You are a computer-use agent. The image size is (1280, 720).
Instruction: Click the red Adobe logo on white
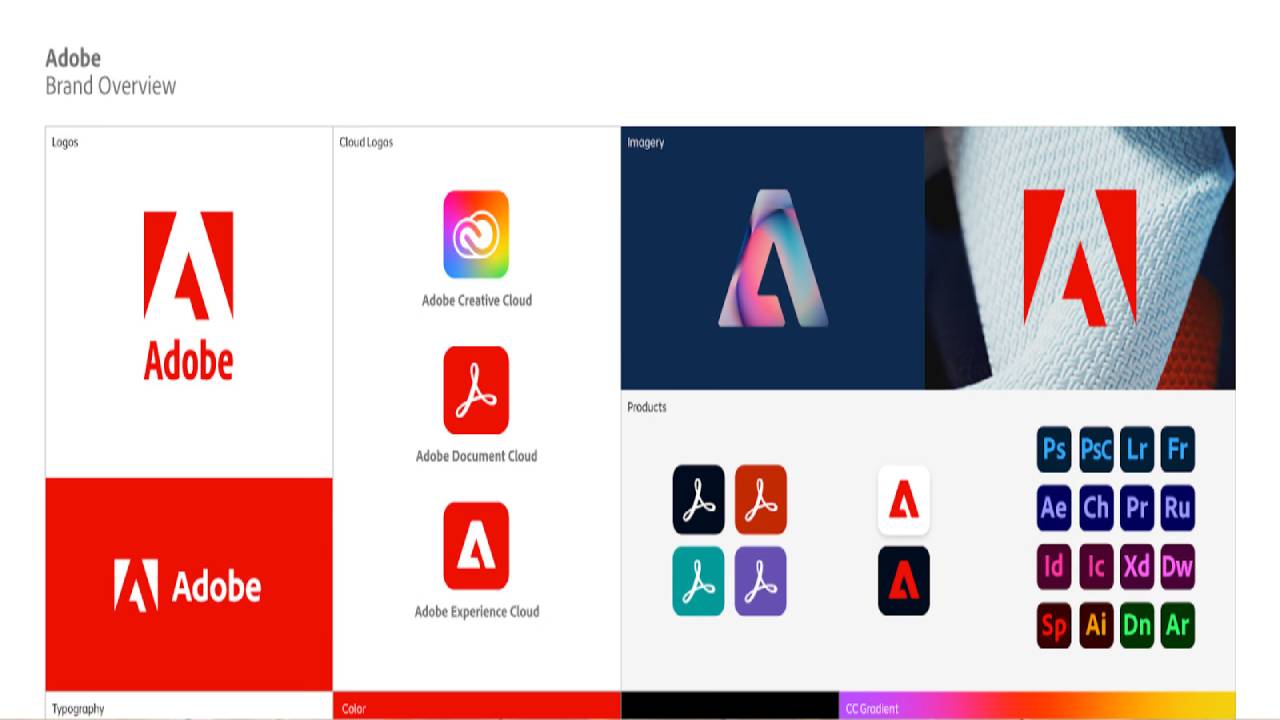click(x=188, y=296)
